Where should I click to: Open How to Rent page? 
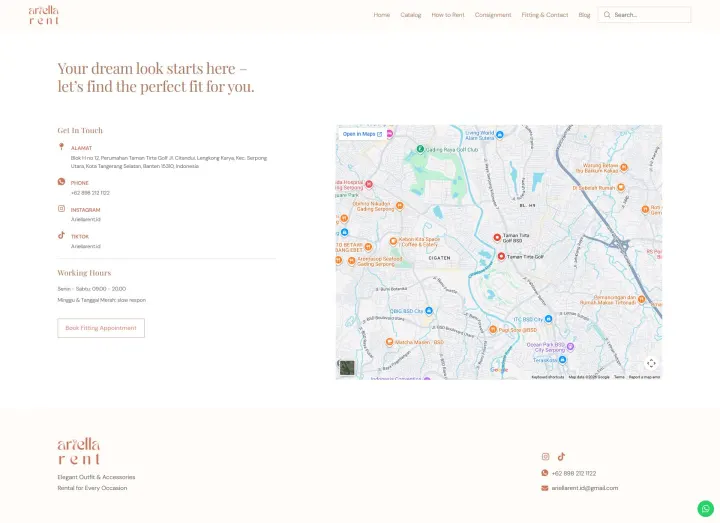pos(448,15)
